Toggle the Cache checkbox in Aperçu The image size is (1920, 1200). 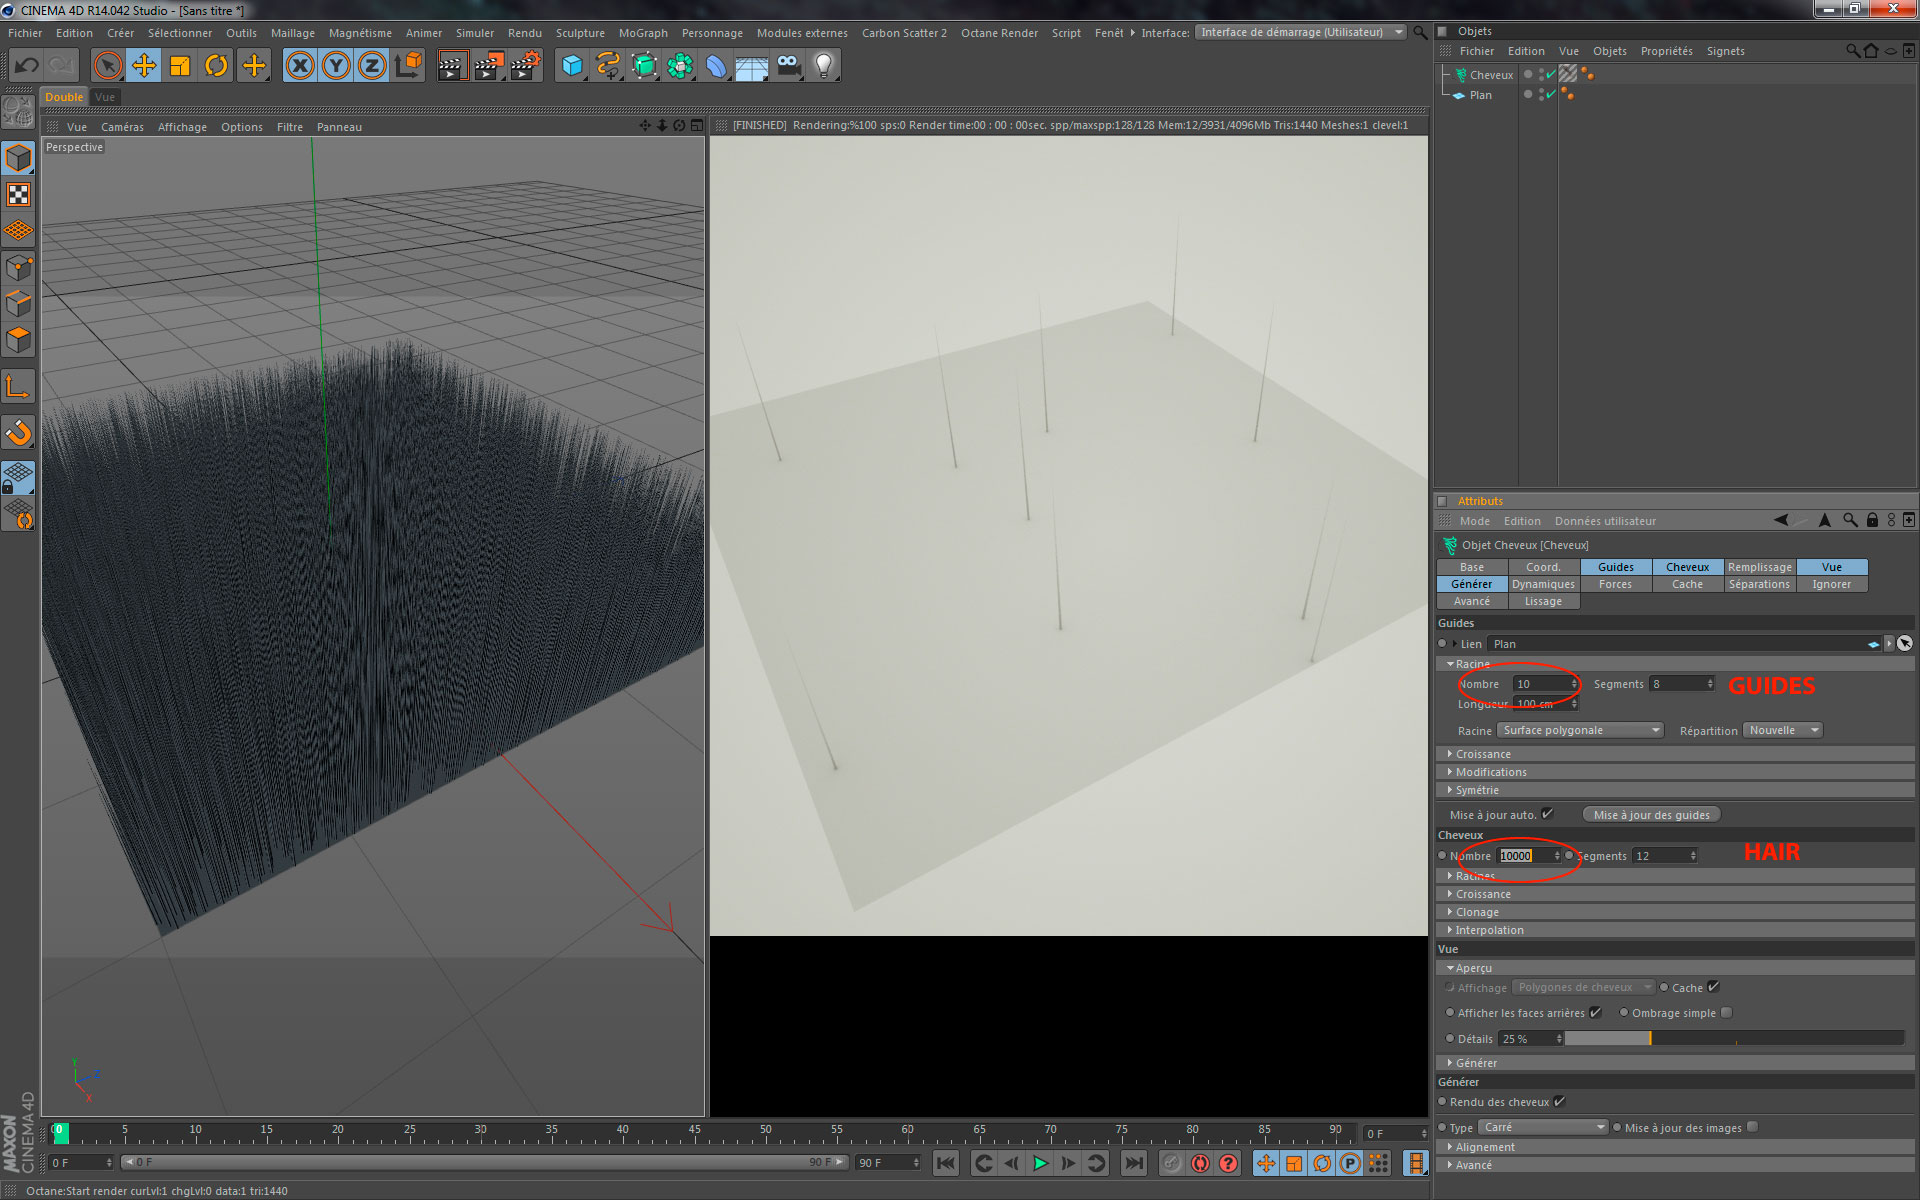point(1713,987)
